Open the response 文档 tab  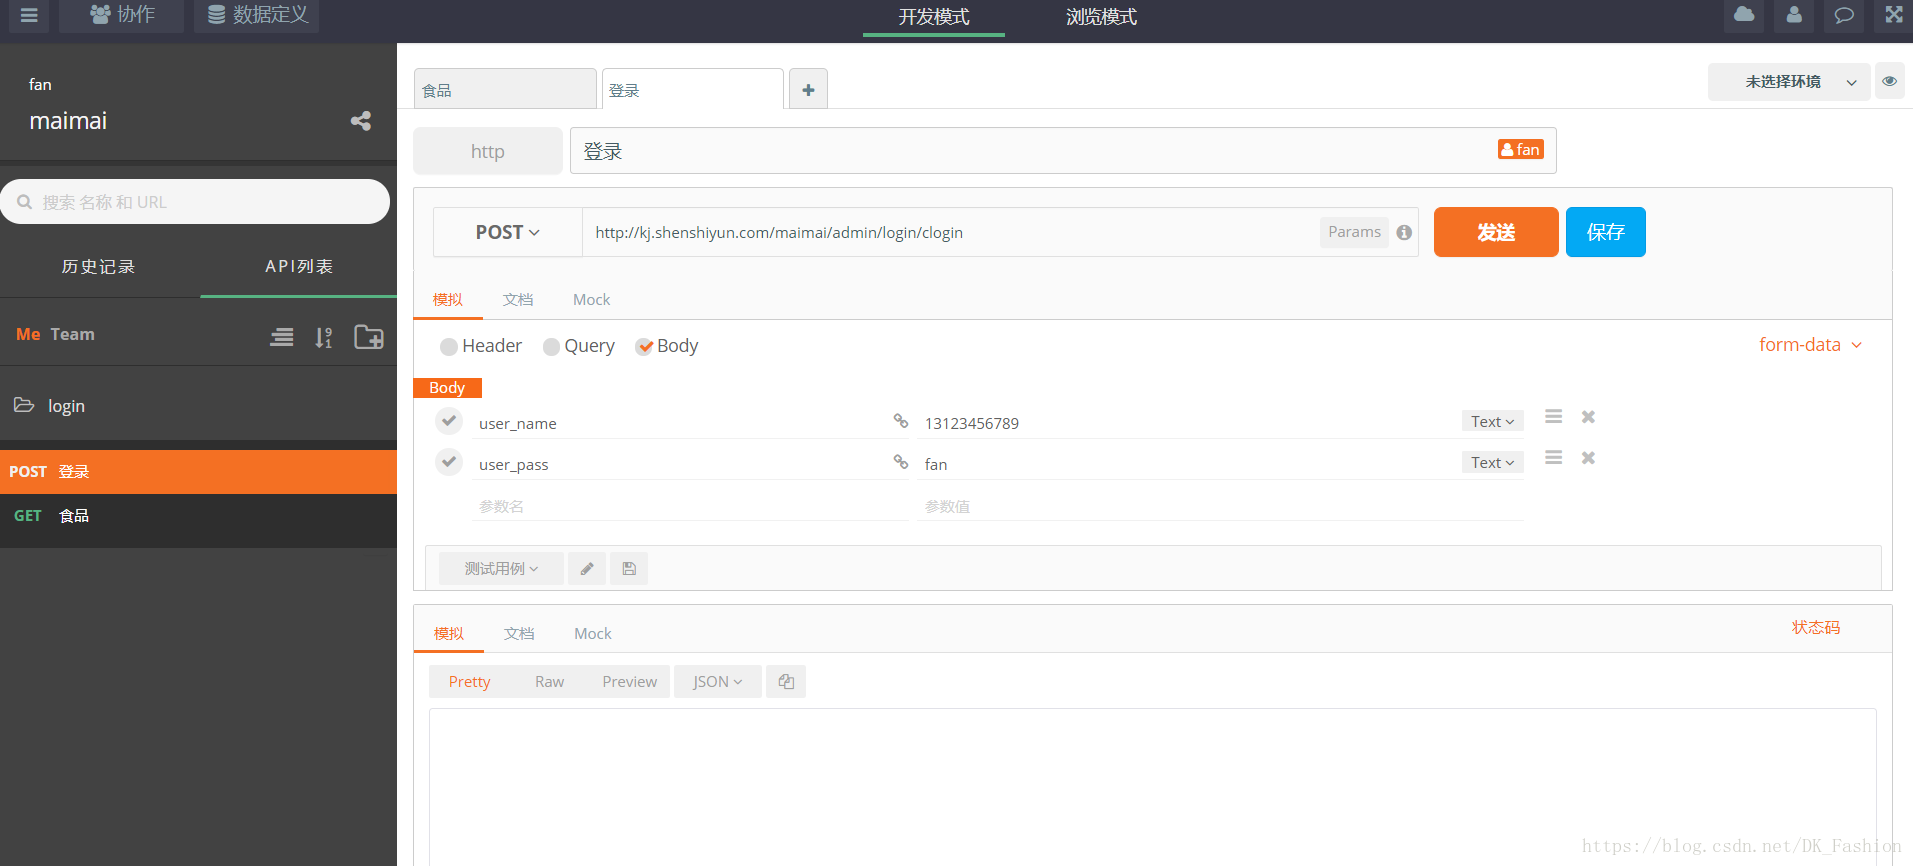pos(519,633)
